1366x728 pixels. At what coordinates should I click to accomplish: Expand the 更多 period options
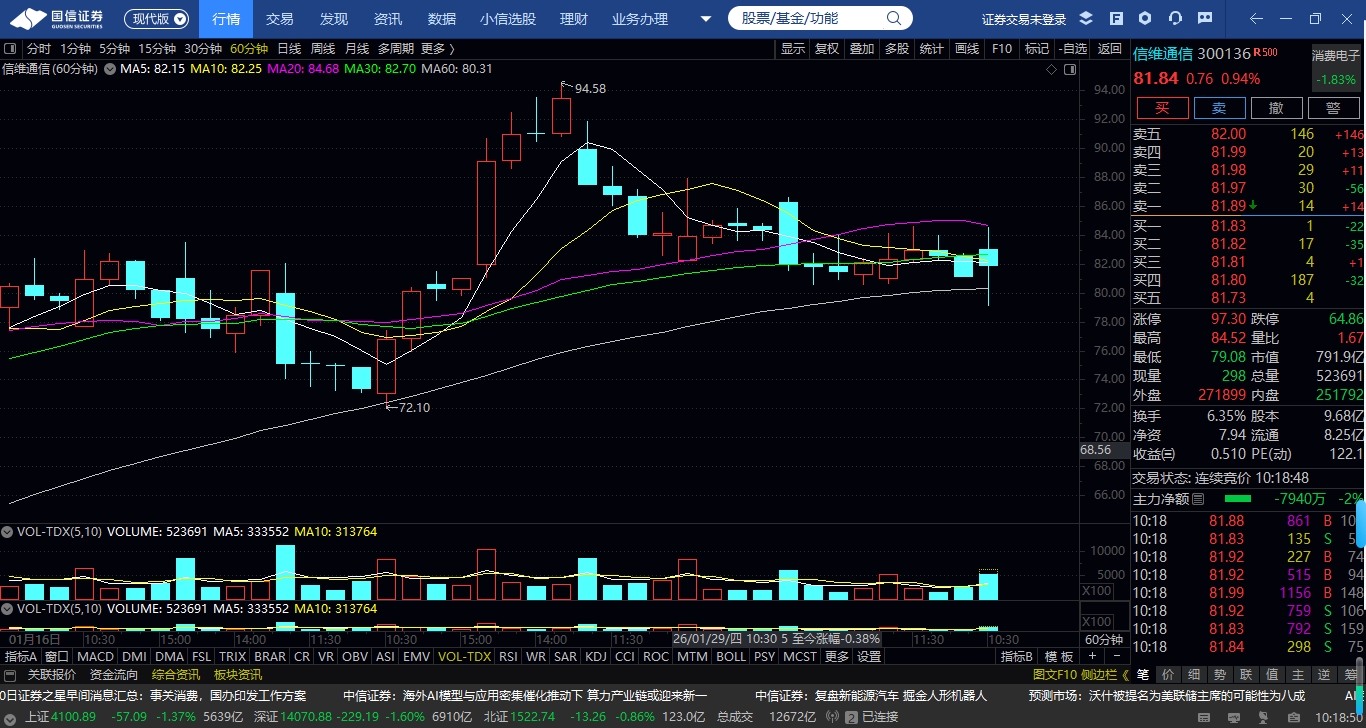pyautogui.click(x=437, y=48)
